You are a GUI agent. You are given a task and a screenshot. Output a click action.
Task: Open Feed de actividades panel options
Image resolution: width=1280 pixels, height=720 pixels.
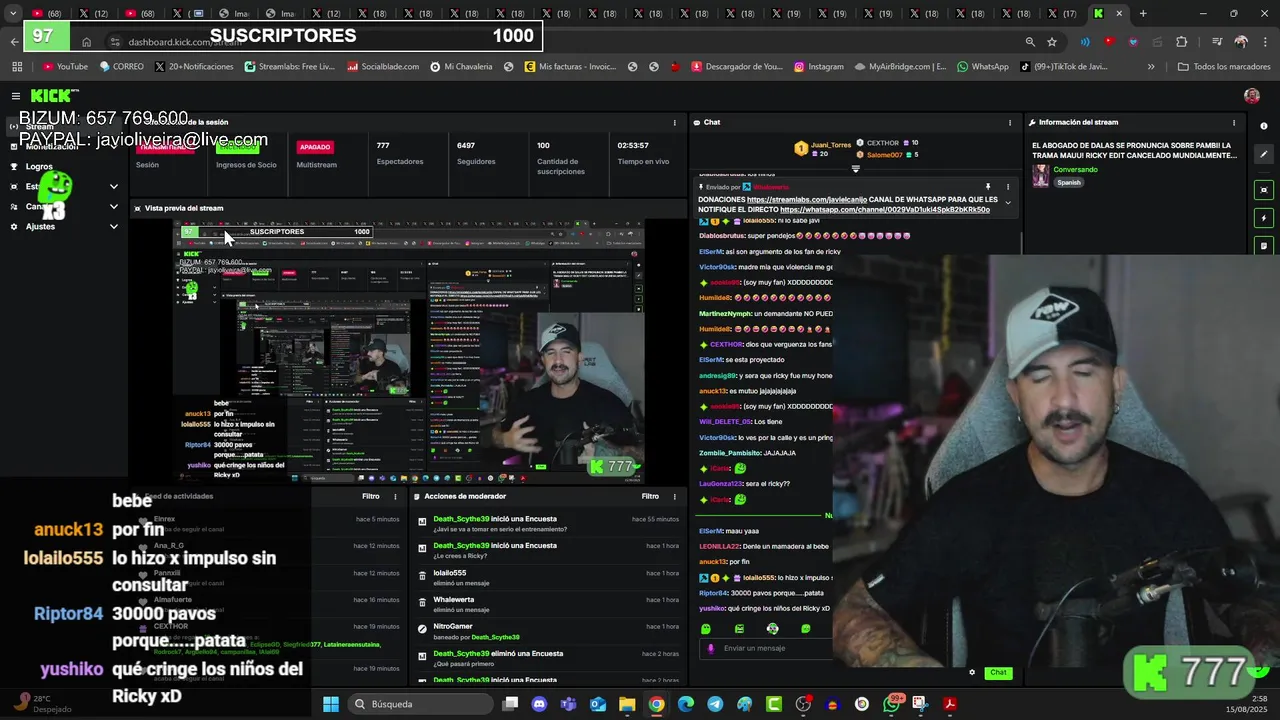click(395, 496)
